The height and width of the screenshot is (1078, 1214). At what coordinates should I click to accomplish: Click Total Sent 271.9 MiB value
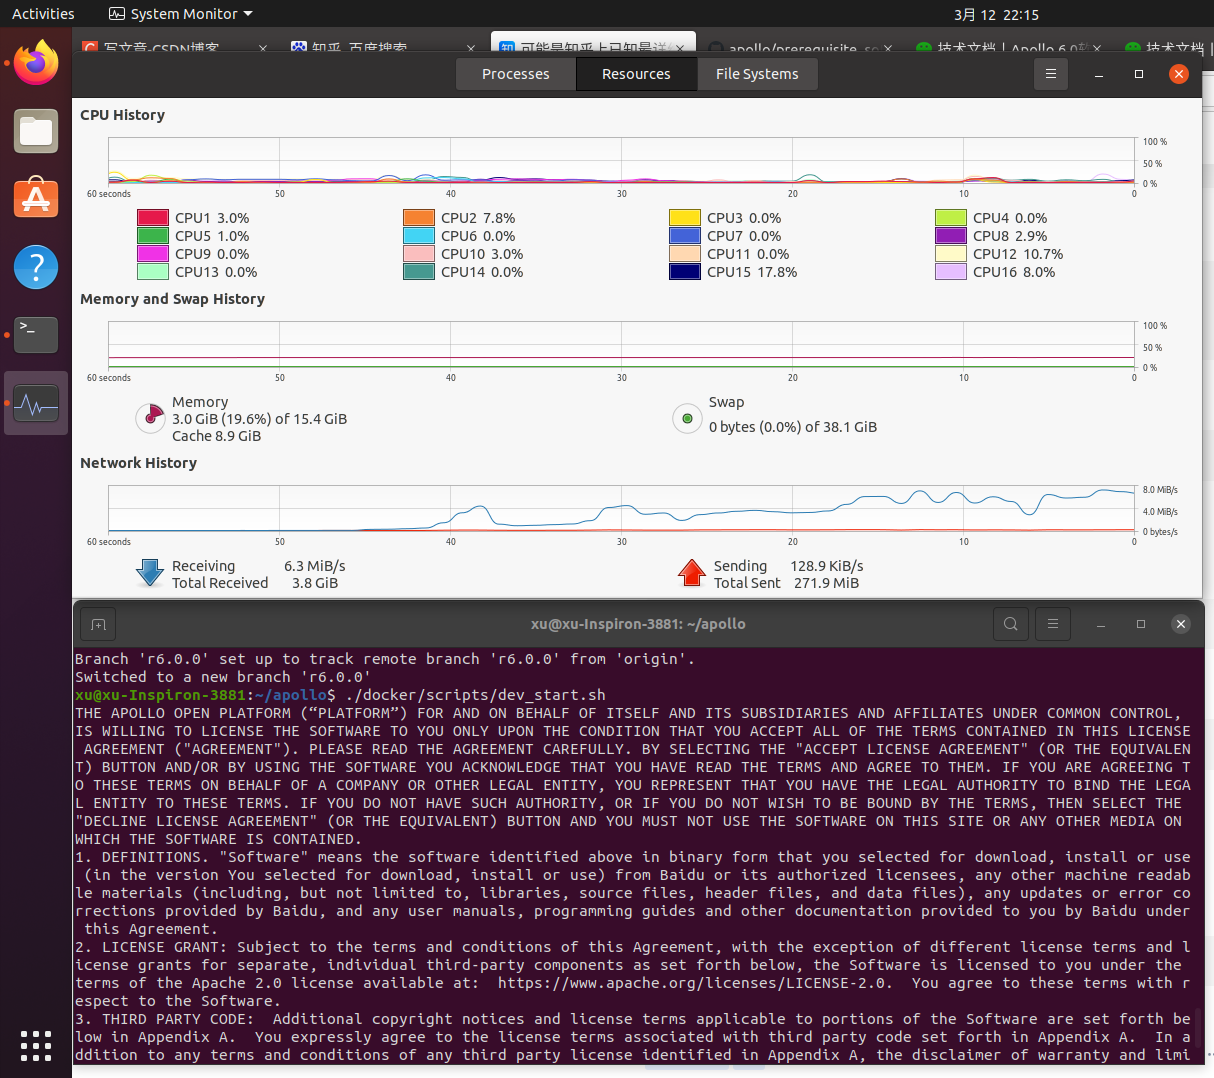tap(826, 583)
